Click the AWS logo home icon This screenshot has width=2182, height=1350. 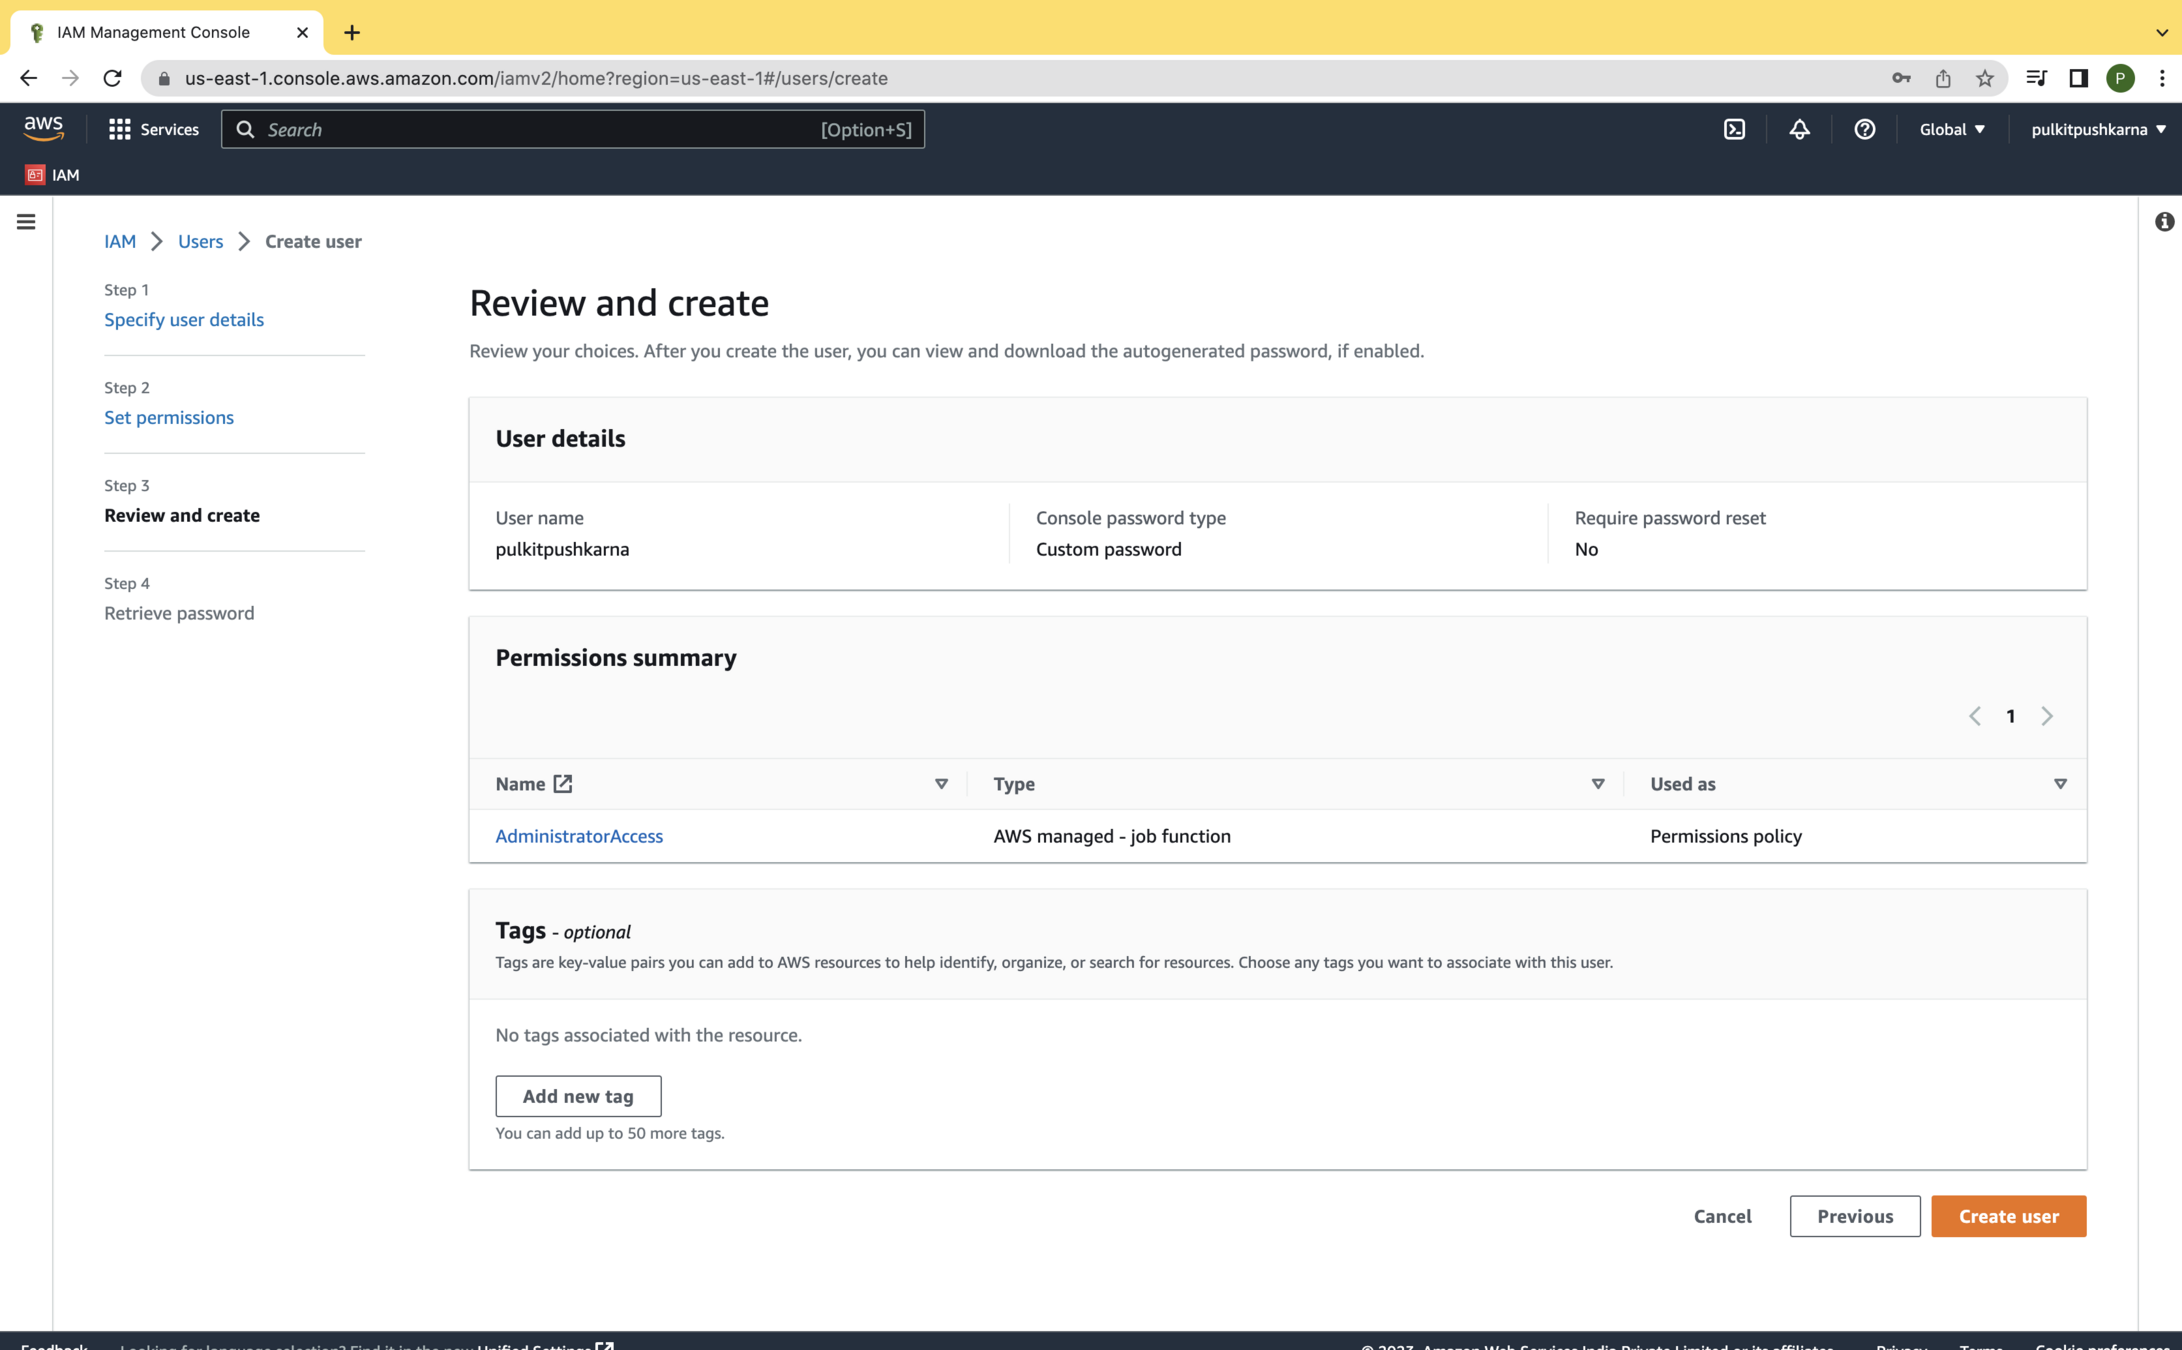pyautogui.click(x=43, y=128)
